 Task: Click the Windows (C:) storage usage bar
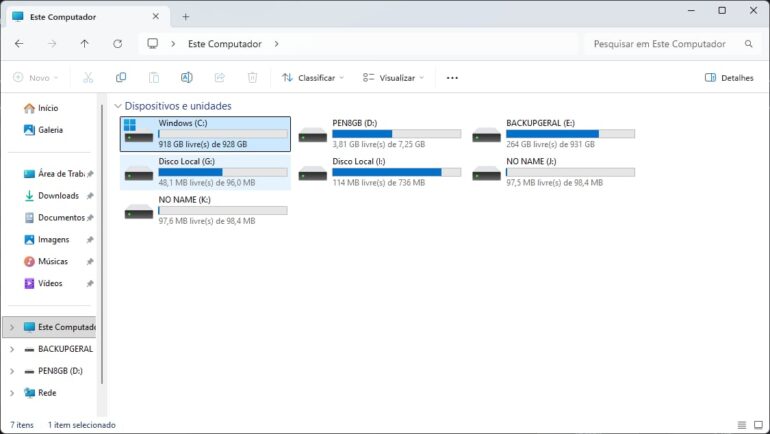223,134
